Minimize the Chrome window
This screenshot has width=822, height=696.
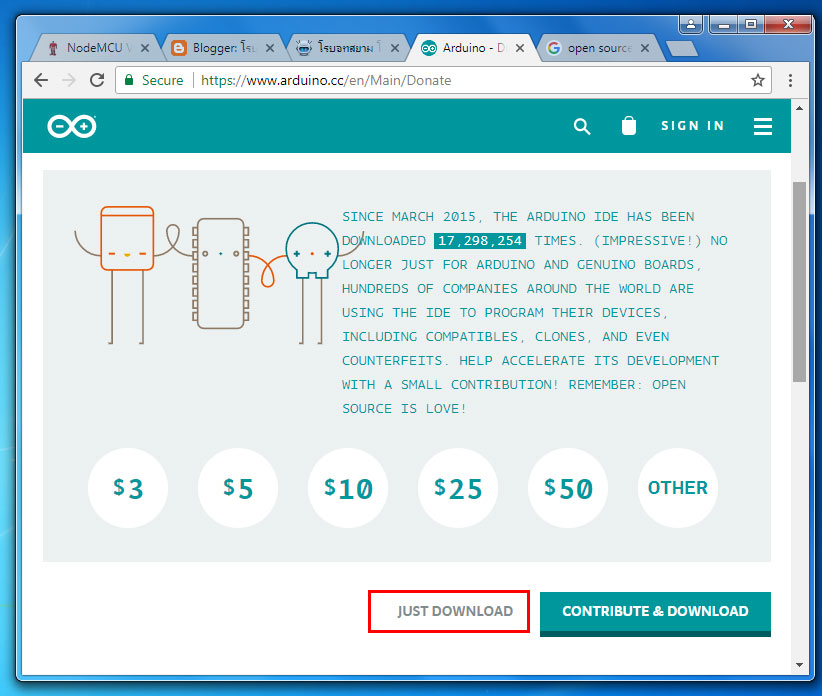[x=723, y=24]
